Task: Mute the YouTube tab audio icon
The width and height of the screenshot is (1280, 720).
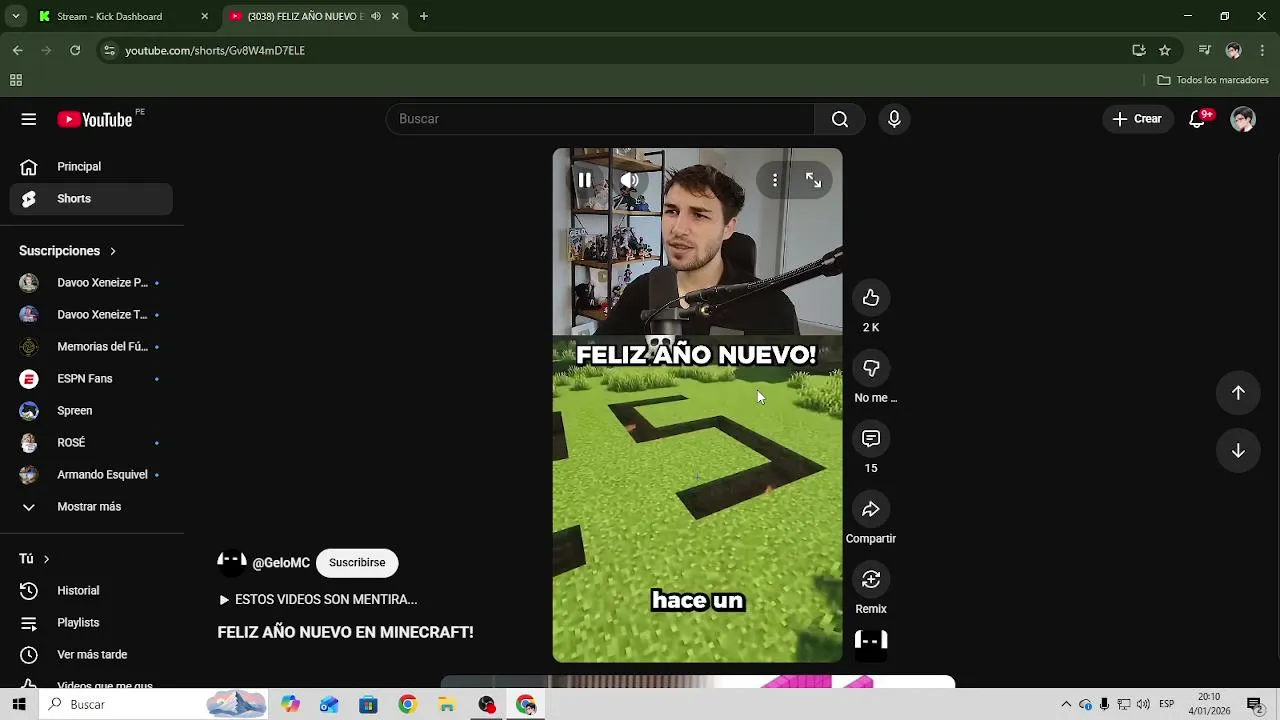Action: click(x=376, y=16)
